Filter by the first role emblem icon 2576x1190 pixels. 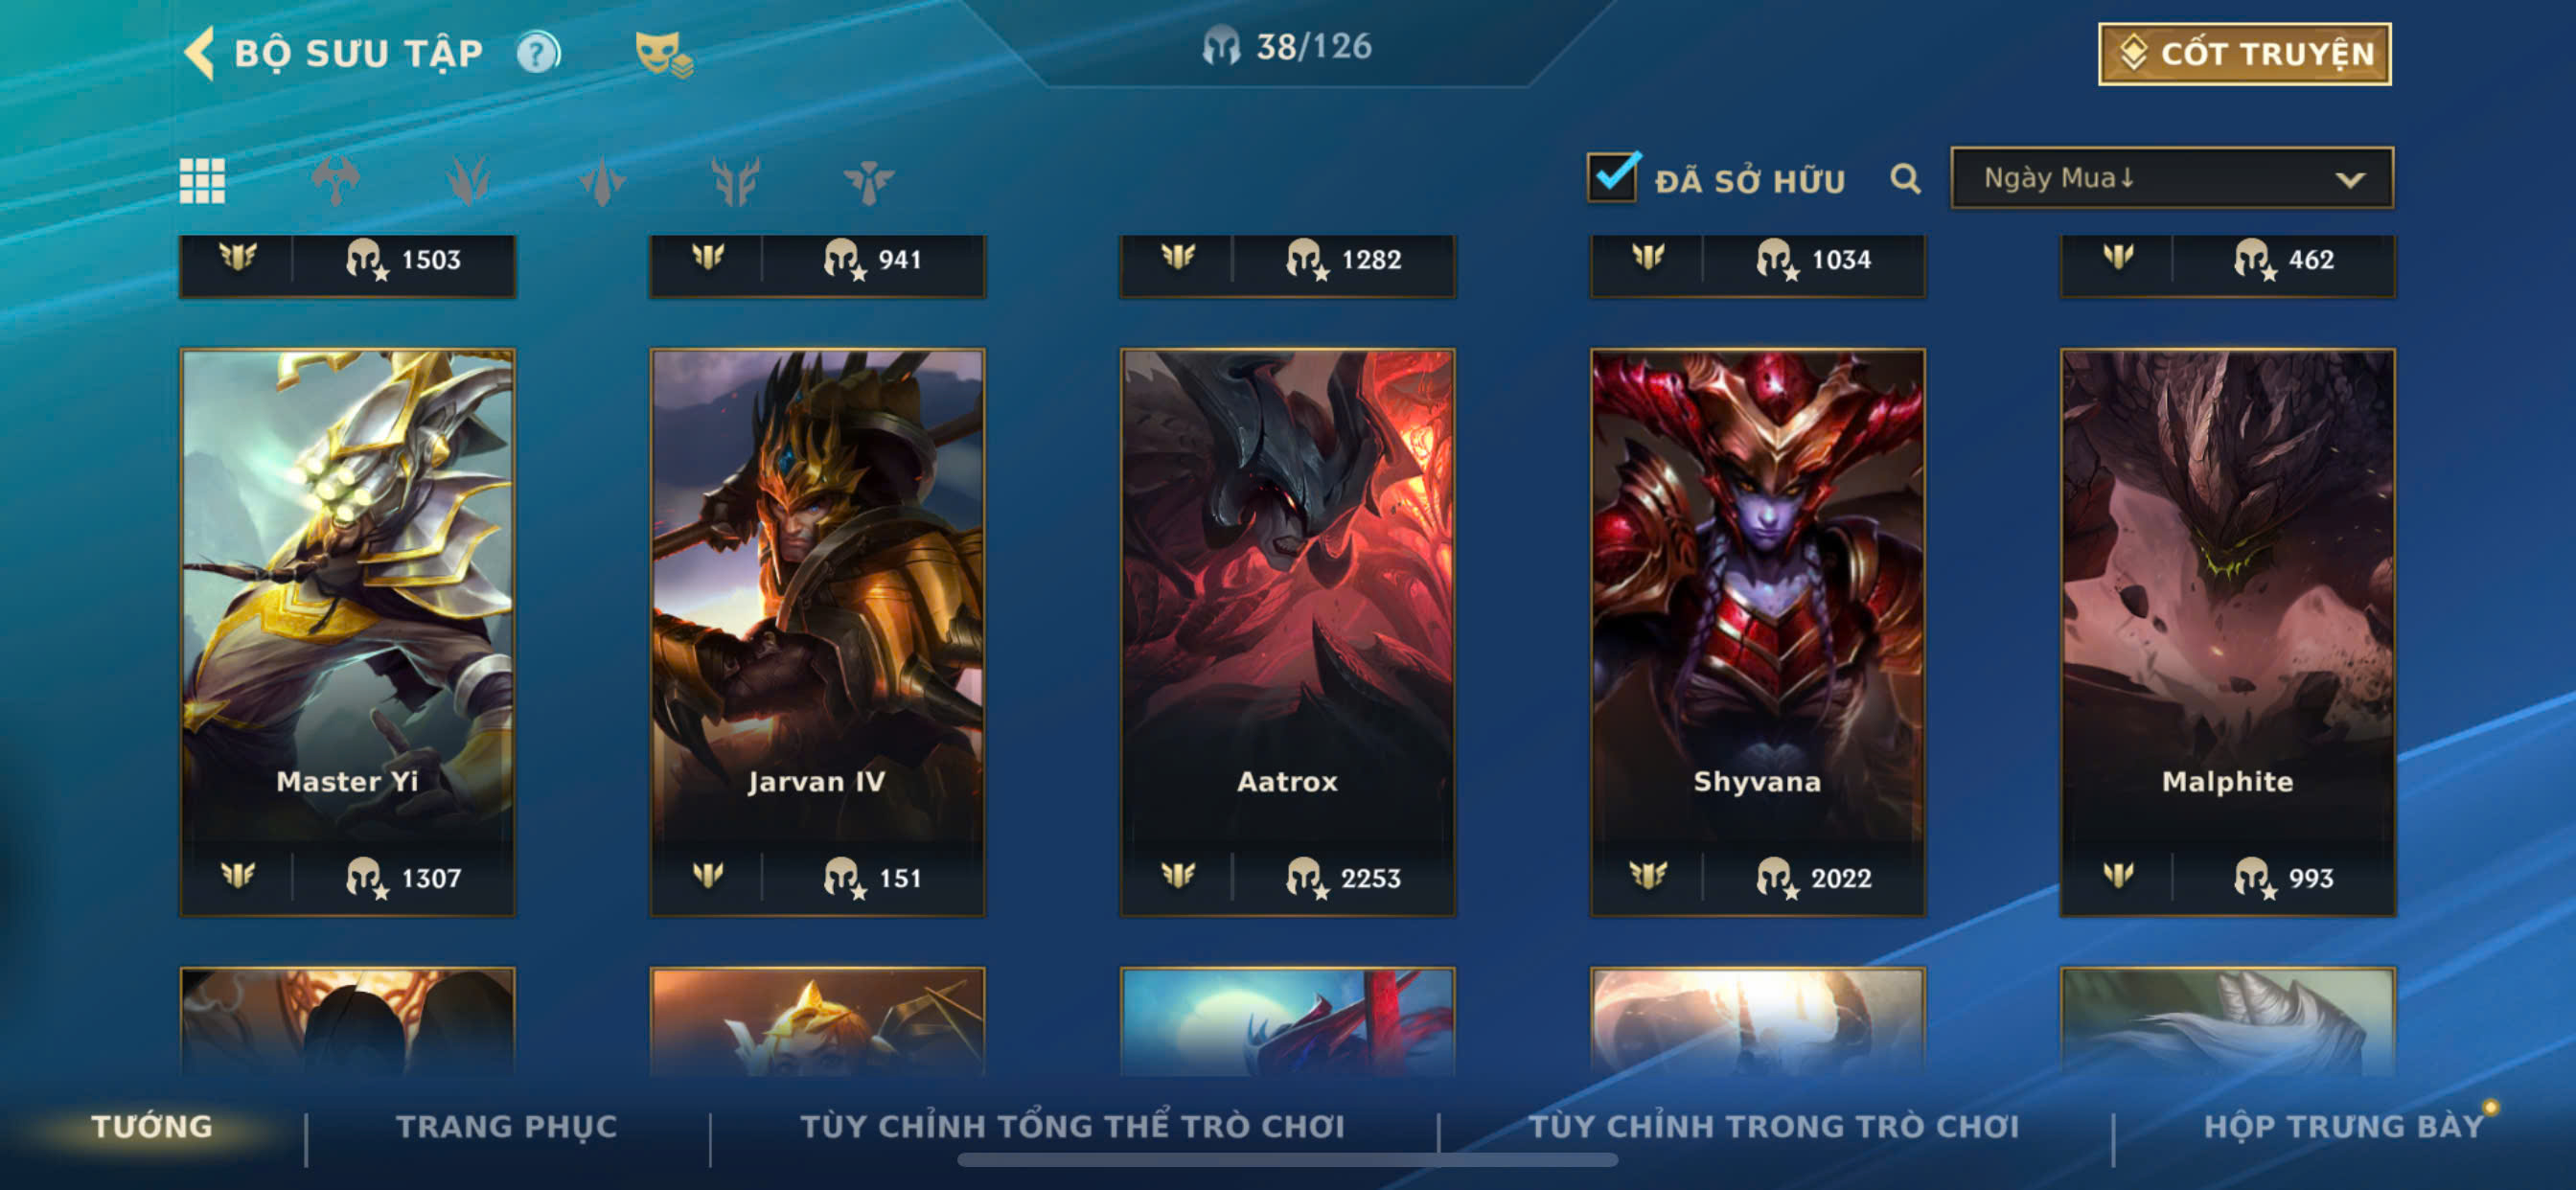[x=335, y=181]
